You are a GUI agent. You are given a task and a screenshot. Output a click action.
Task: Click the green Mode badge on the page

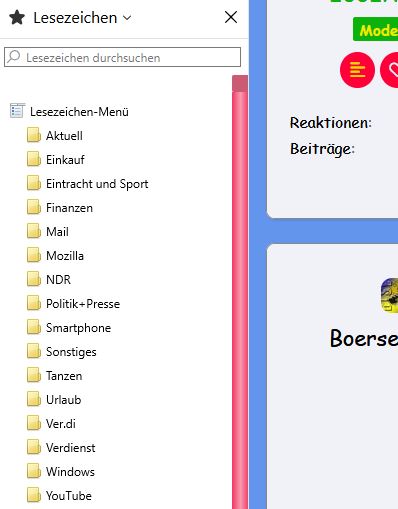pos(376,29)
